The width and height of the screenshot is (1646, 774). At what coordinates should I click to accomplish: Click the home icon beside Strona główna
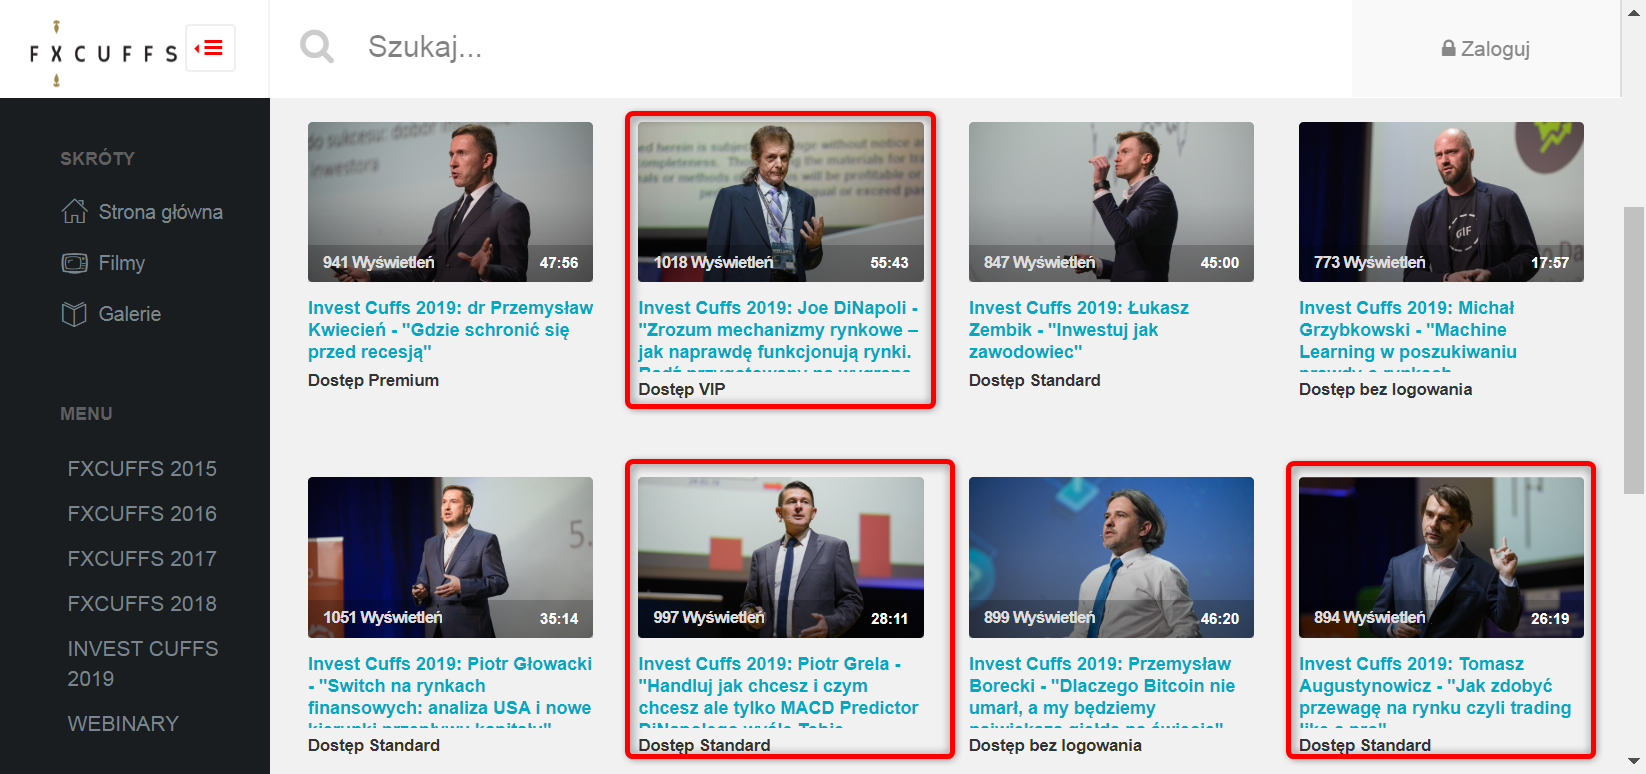[x=74, y=211]
